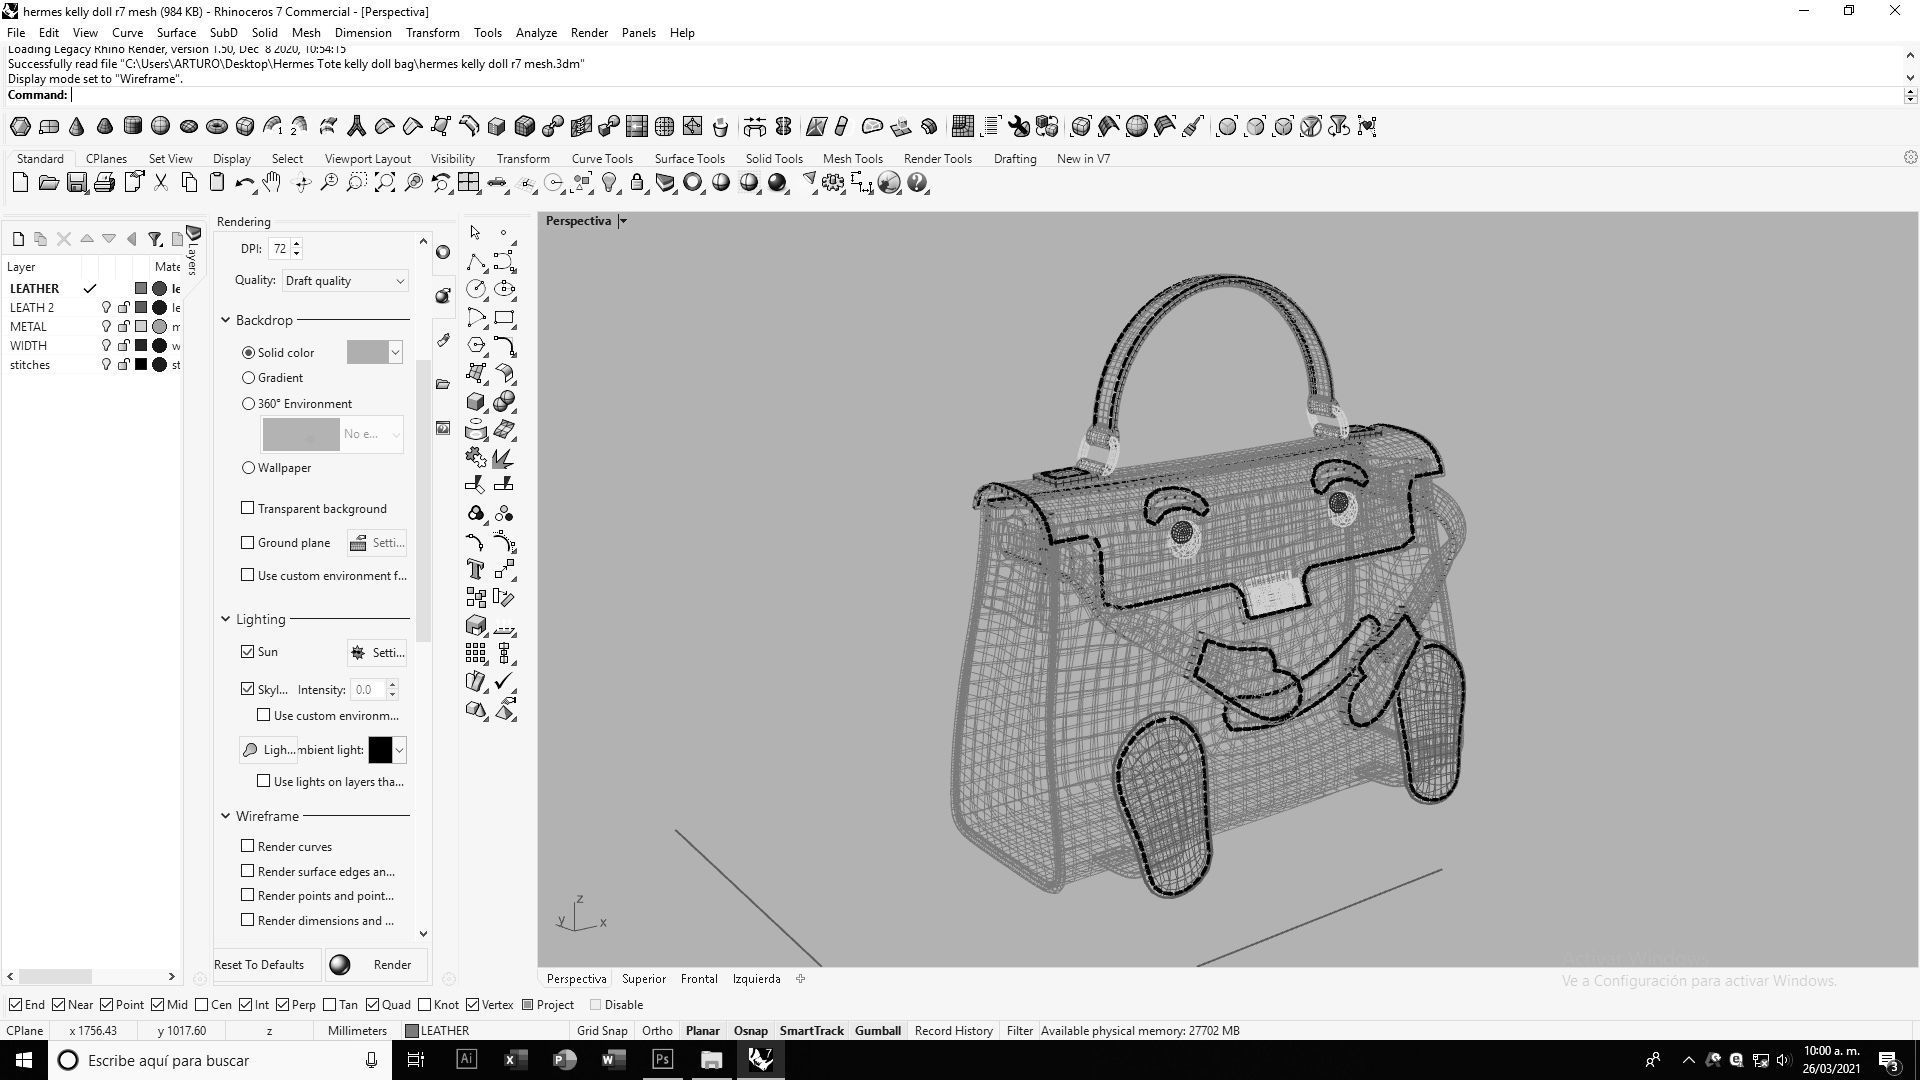Image resolution: width=1920 pixels, height=1080 pixels.
Task: Activate the Pan hand tool
Action: (272, 183)
